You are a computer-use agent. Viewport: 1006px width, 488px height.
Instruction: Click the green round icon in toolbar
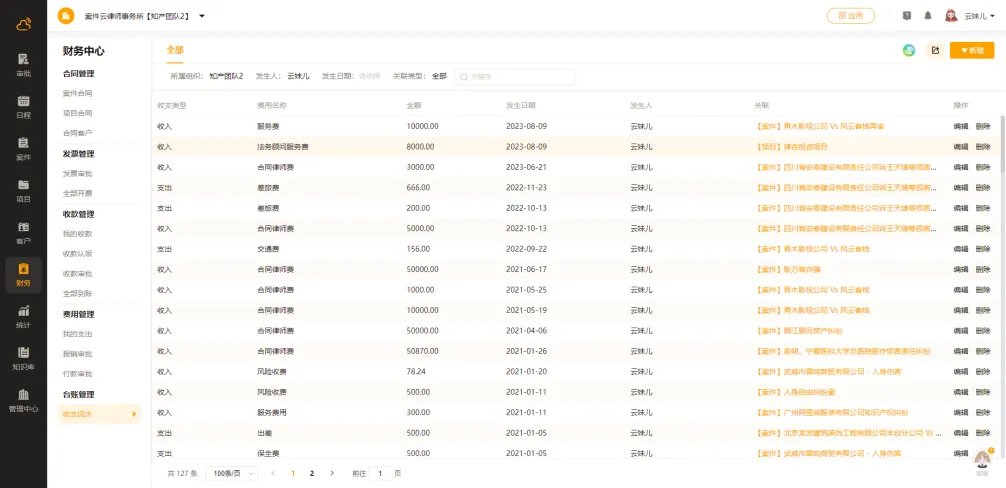[x=909, y=50]
